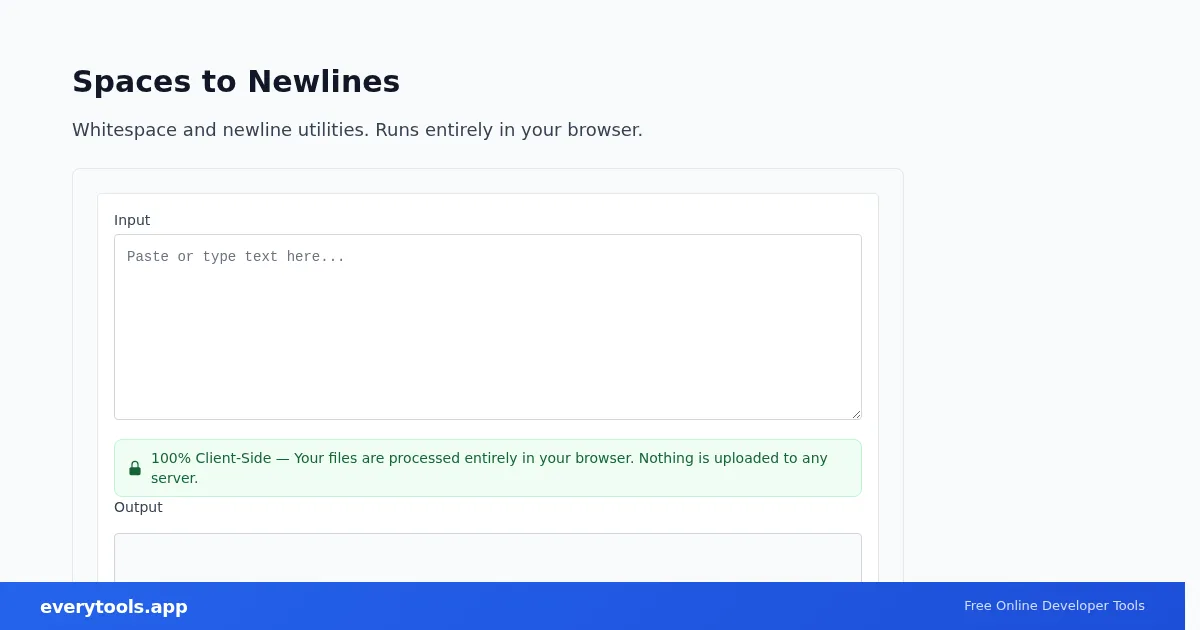This screenshot has width=1200, height=630.
Task: Click the word Newlines in the title
Action: pyautogui.click(x=324, y=82)
